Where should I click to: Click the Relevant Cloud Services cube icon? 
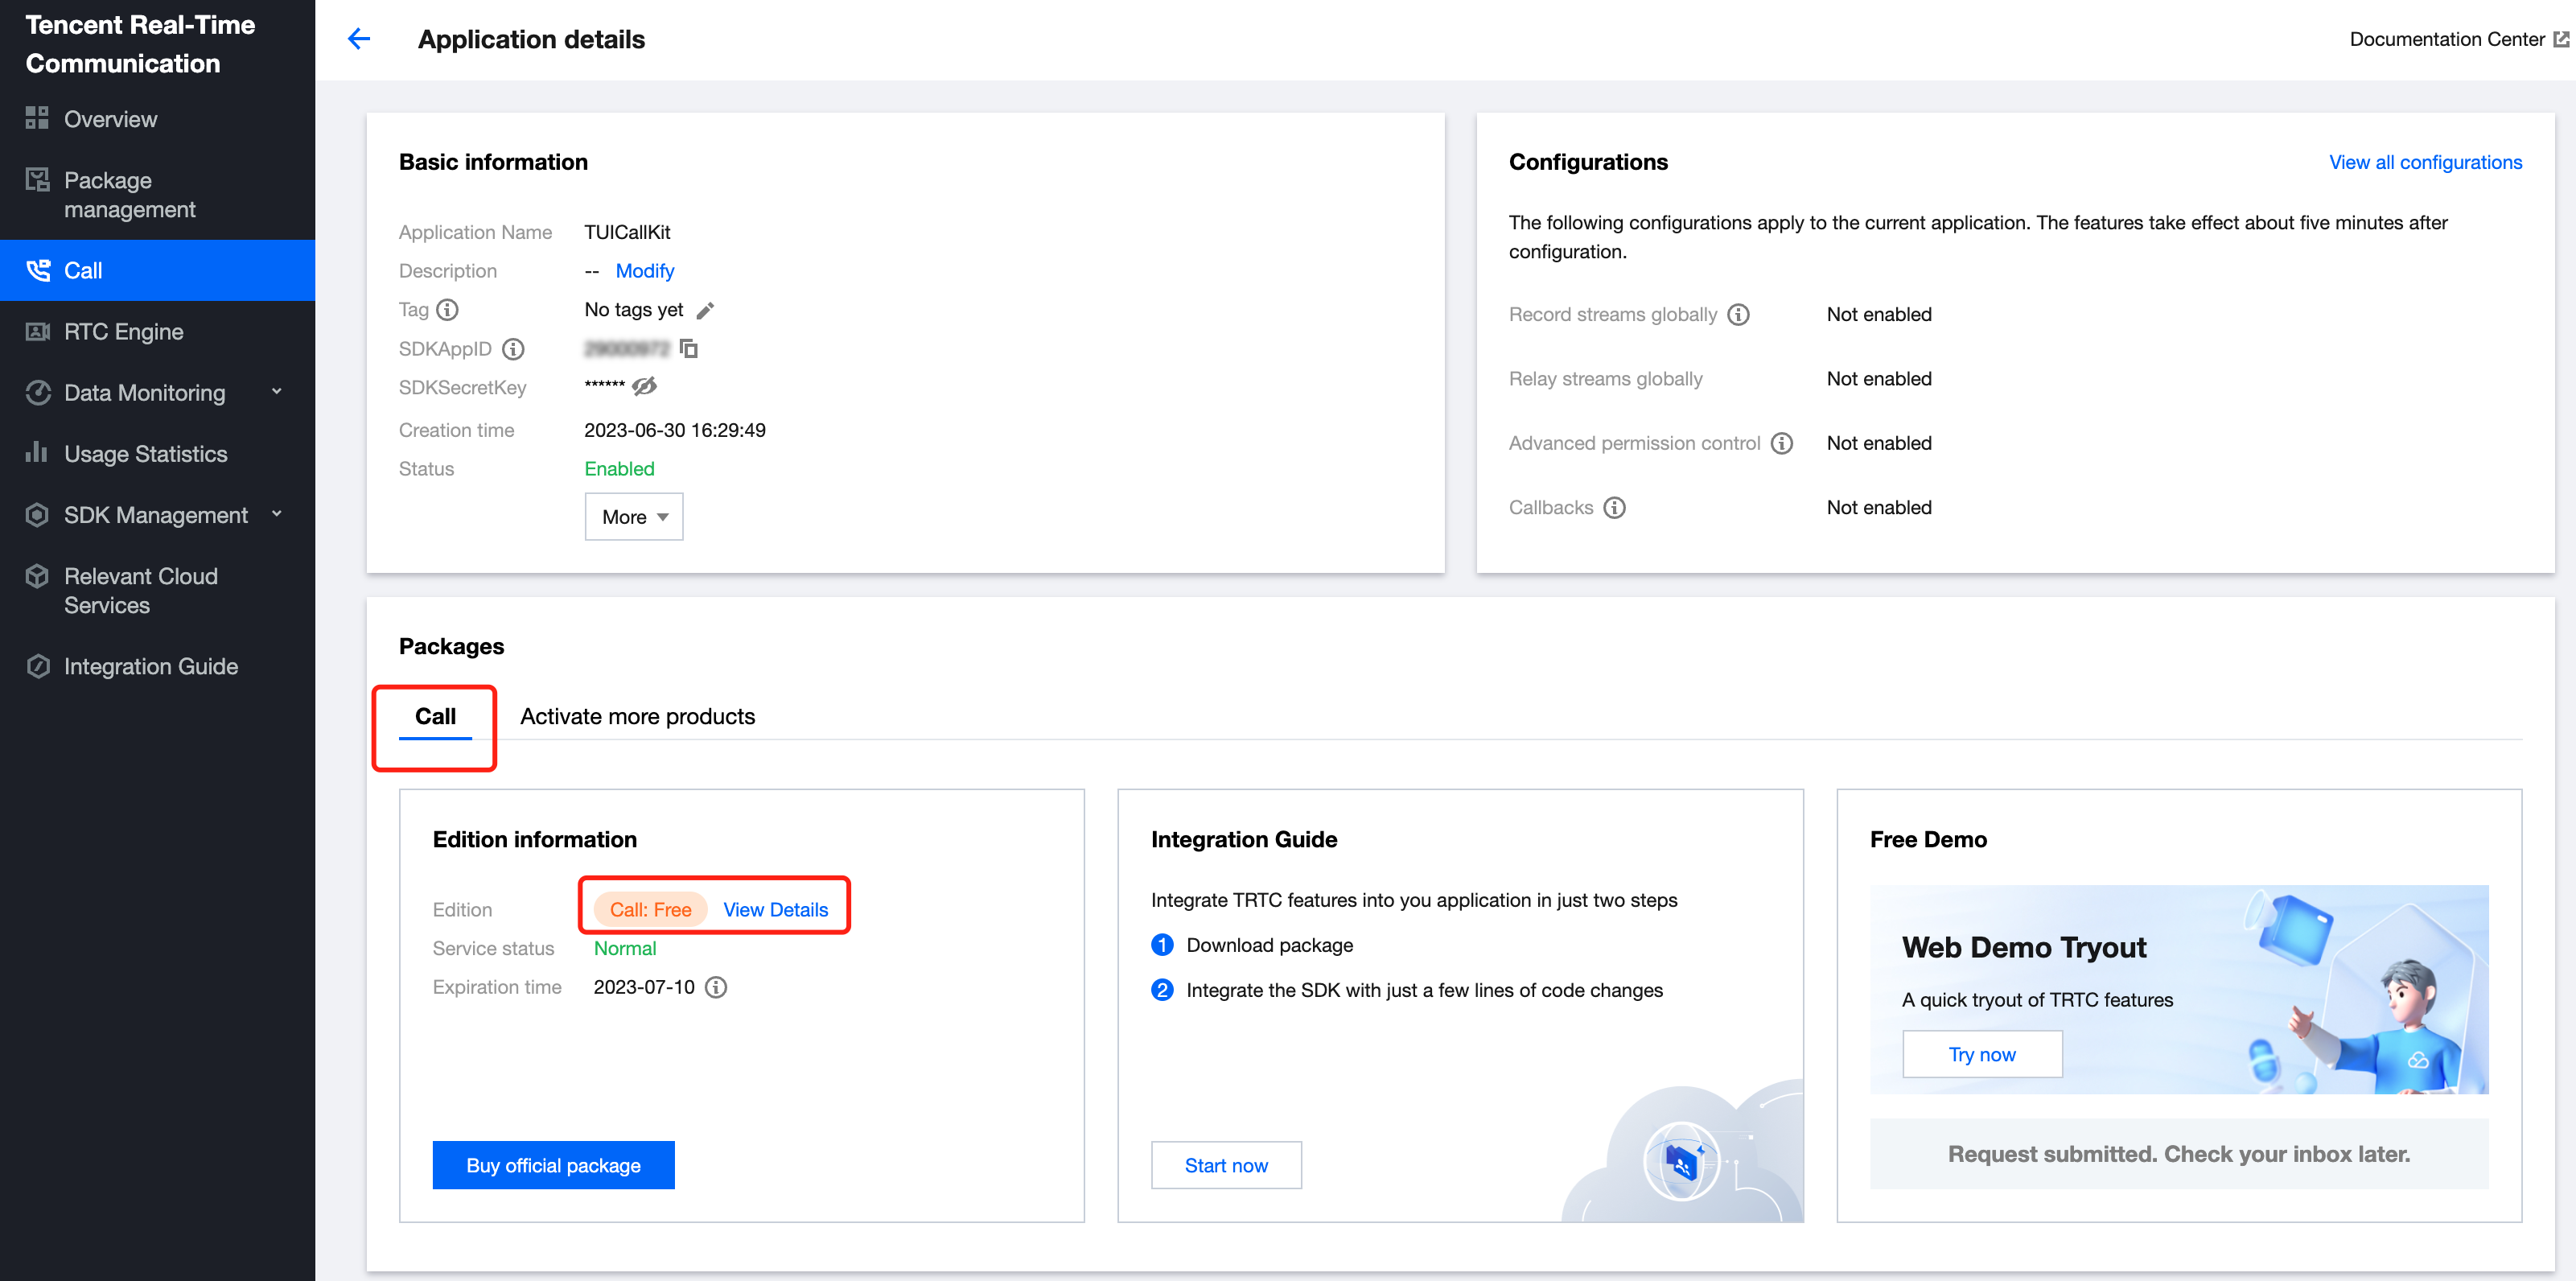coord(37,576)
